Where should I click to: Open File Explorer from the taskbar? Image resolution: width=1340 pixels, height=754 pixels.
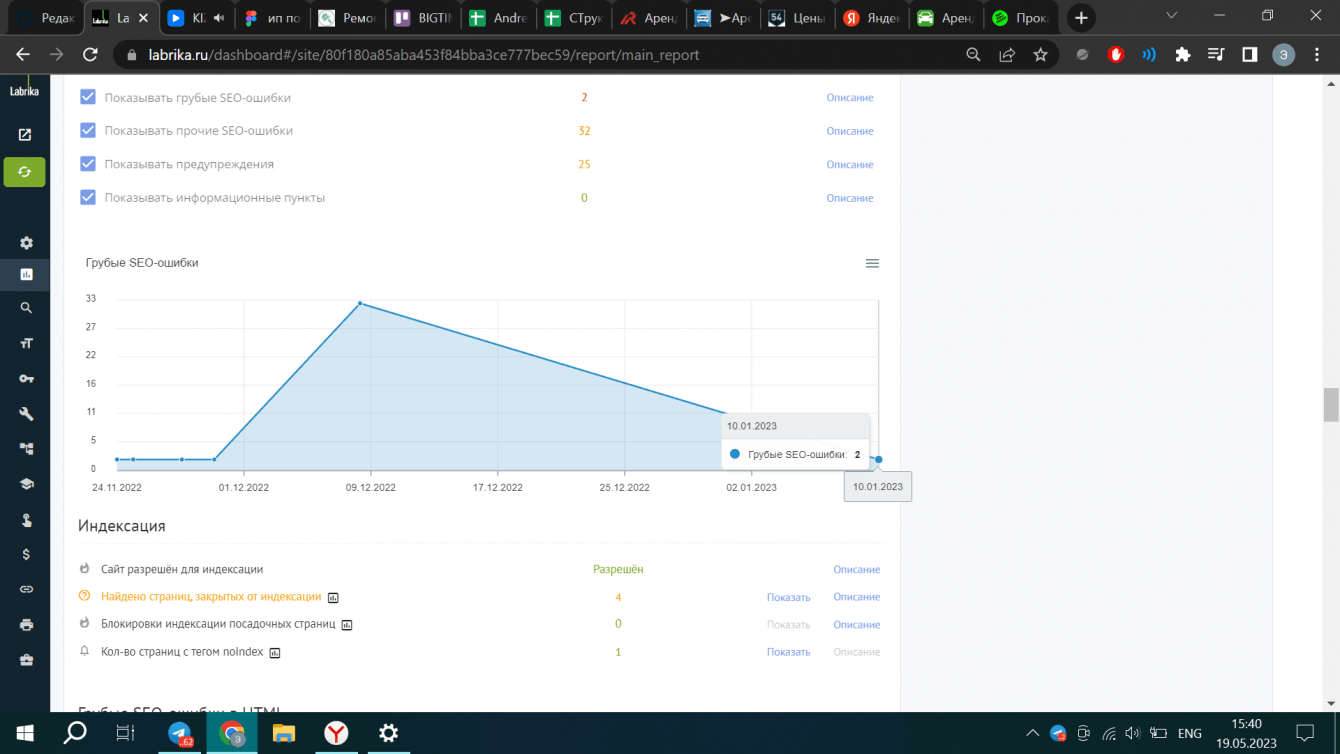tap(285, 733)
